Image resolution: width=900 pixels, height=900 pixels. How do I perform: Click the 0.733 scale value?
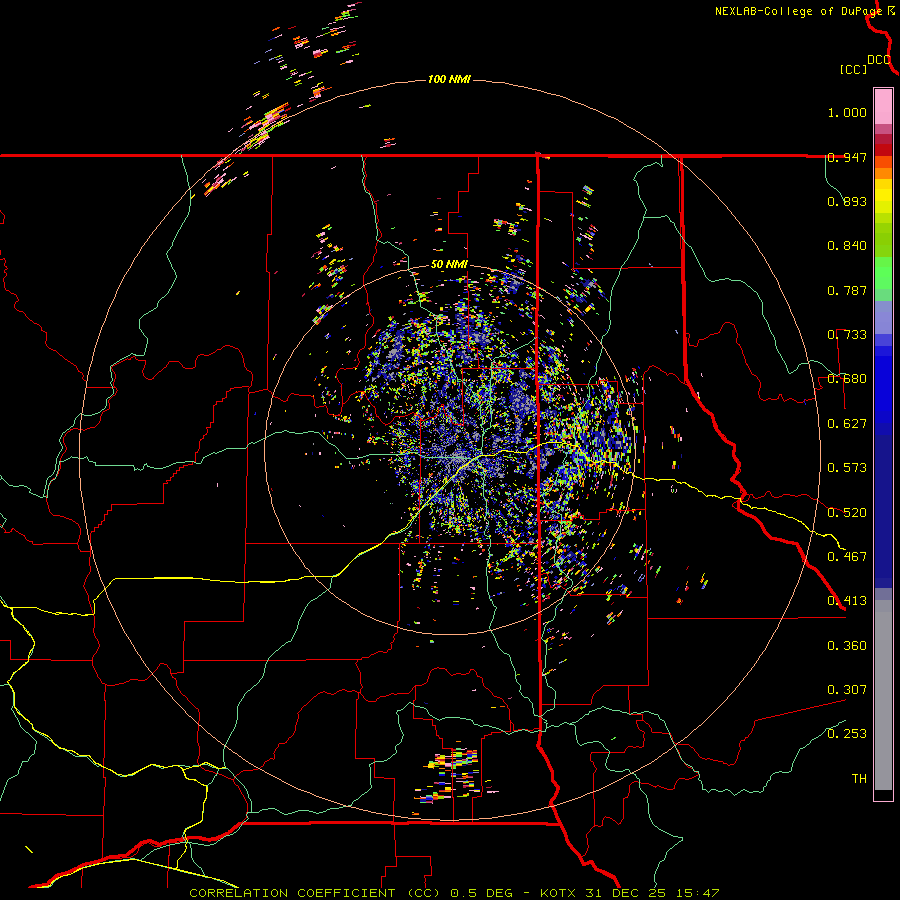tap(847, 335)
